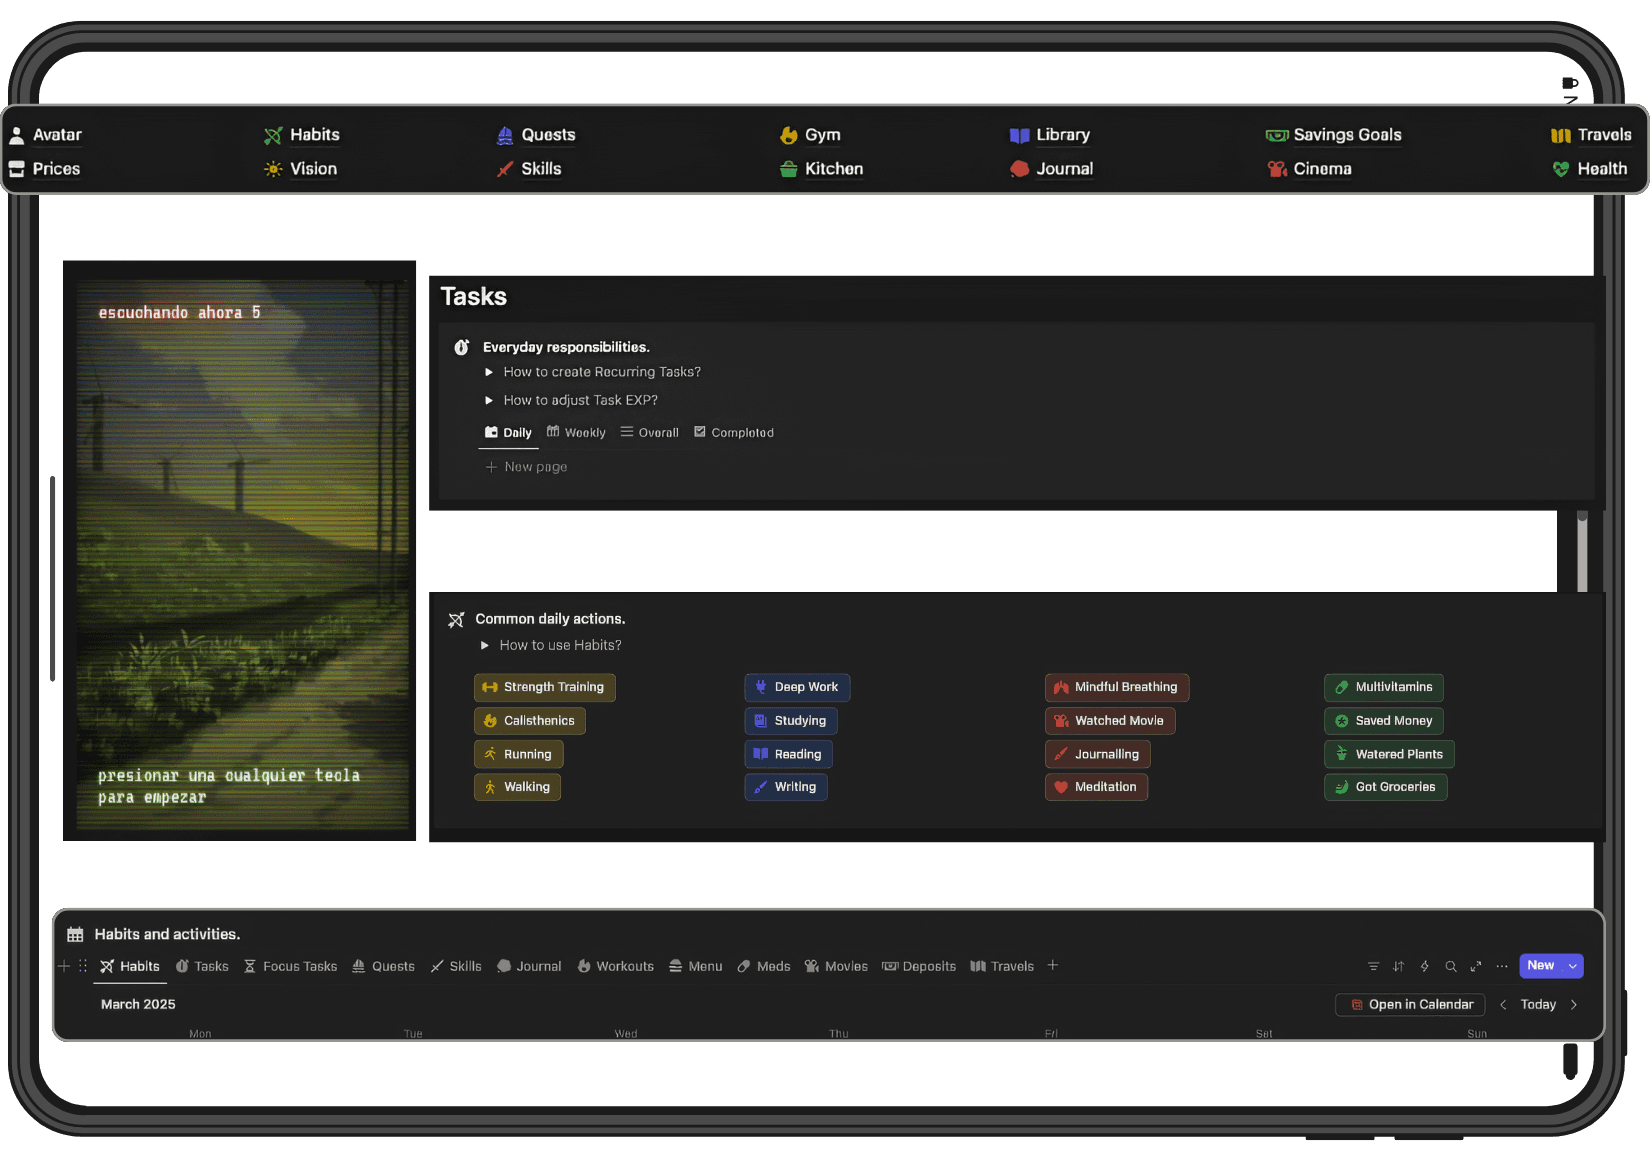Open the more options ellipsis icon
The image size is (1650, 1161).
(x=1502, y=966)
